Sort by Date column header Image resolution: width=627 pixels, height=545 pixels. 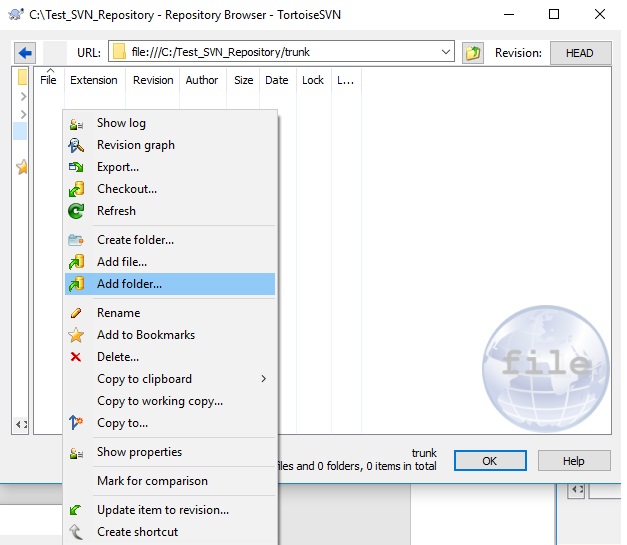(x=277, y=80)
